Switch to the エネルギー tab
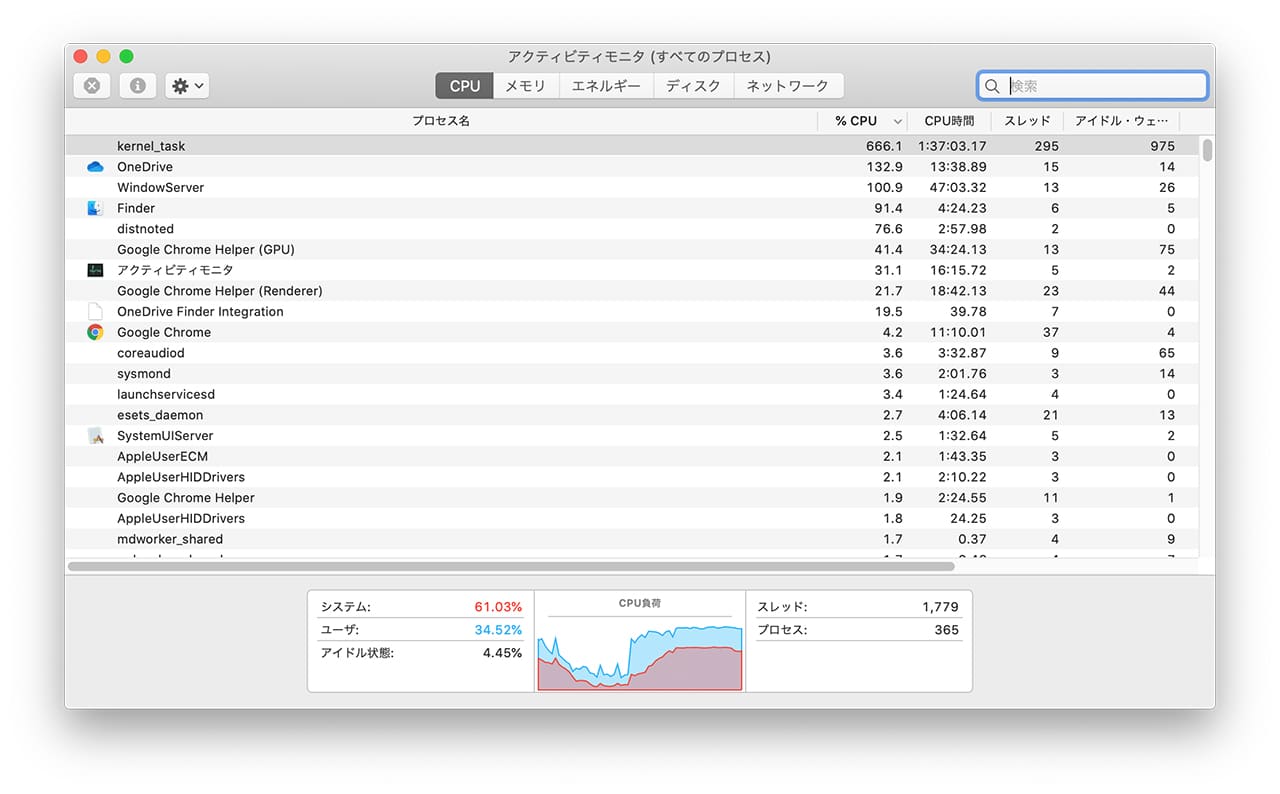 coord(606,86)
